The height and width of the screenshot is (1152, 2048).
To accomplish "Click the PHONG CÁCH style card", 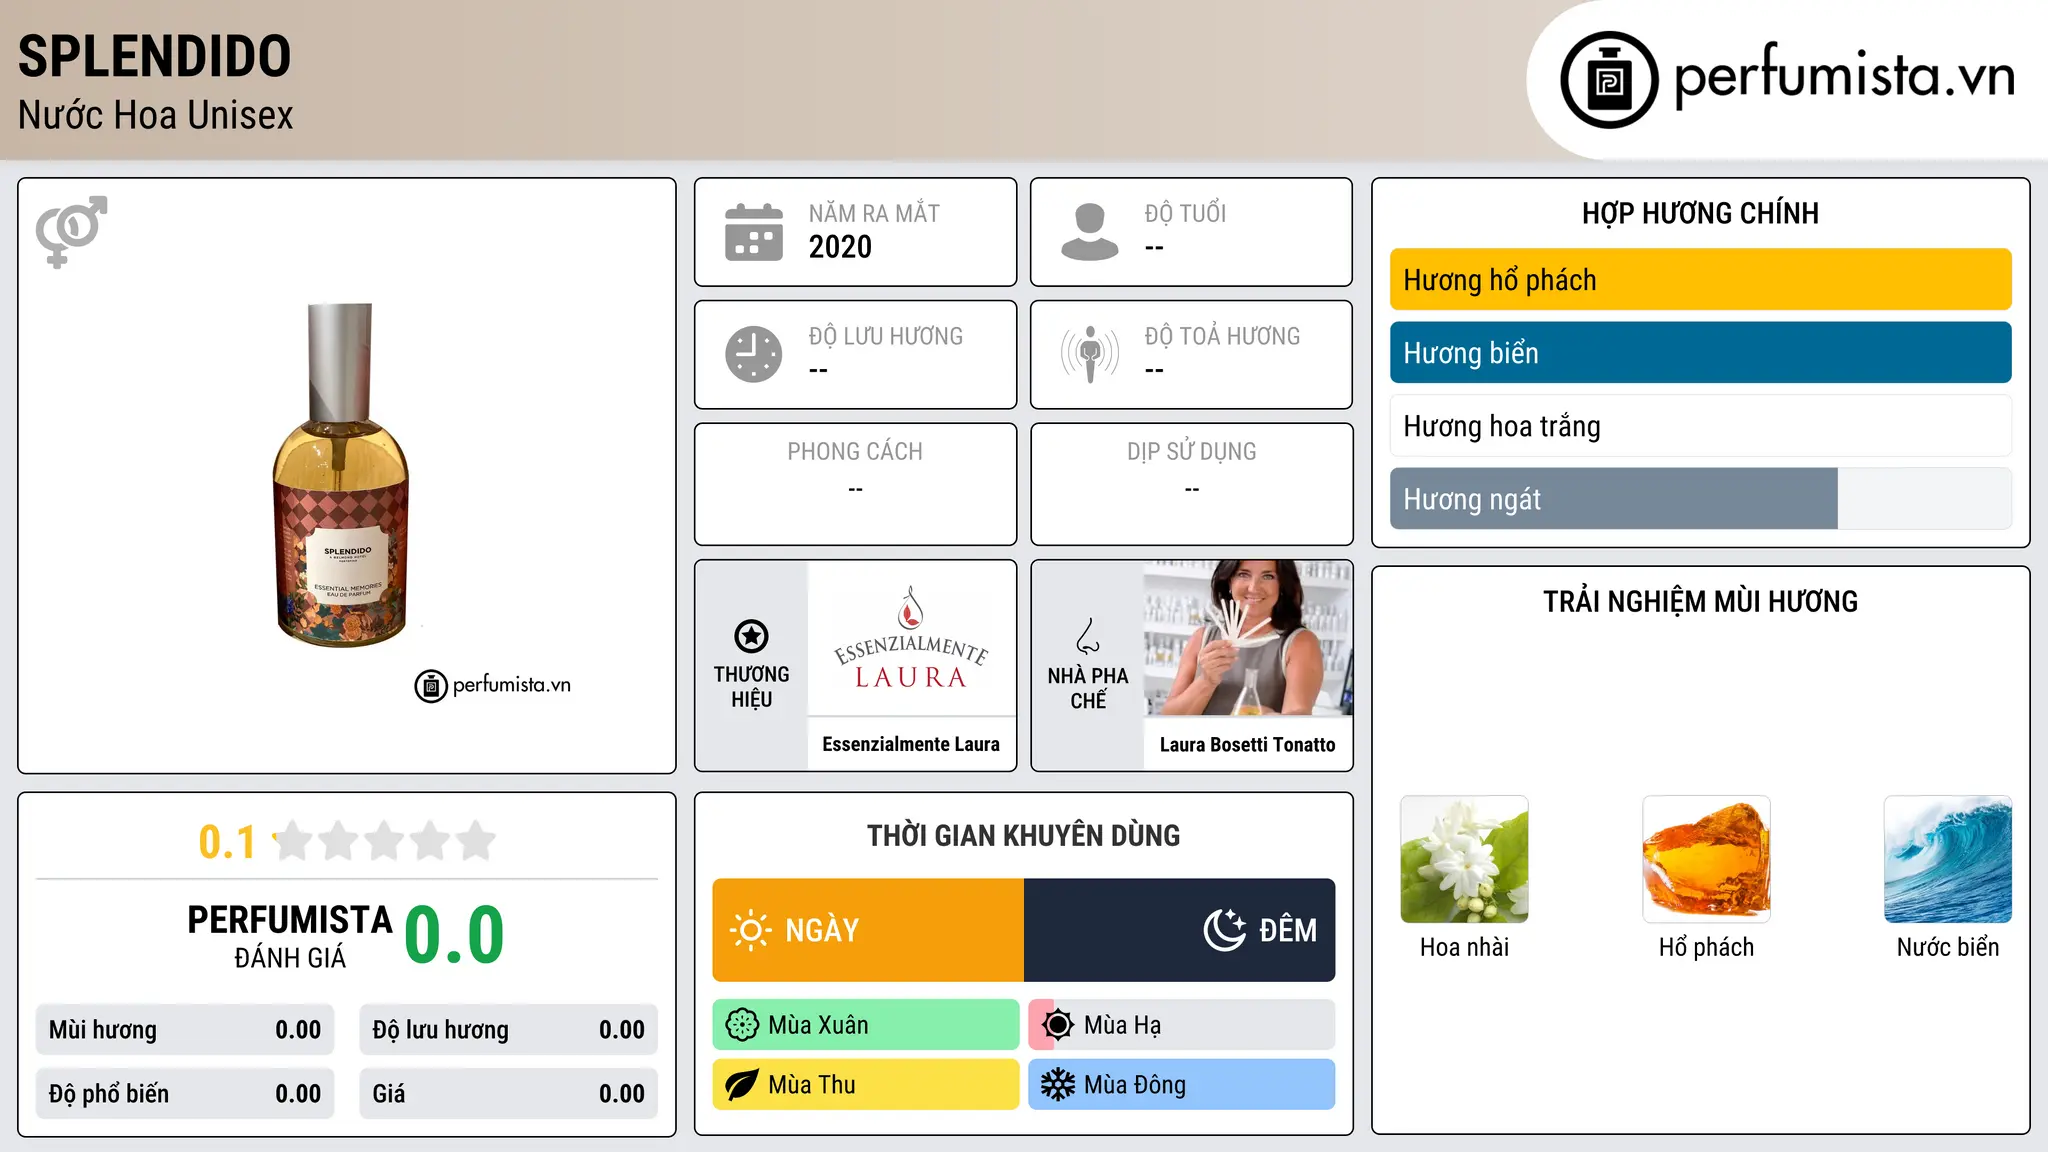I will (855, 484).
